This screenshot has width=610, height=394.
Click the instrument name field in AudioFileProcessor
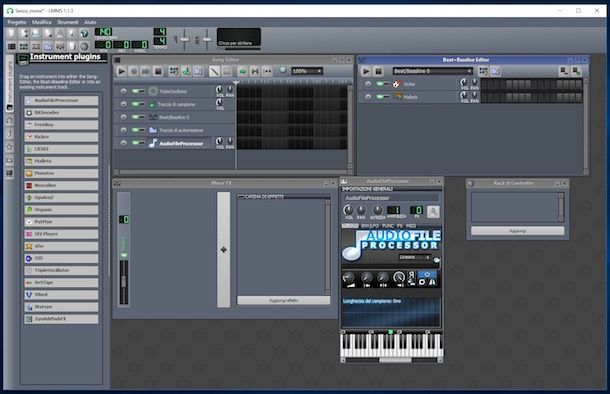391,198
